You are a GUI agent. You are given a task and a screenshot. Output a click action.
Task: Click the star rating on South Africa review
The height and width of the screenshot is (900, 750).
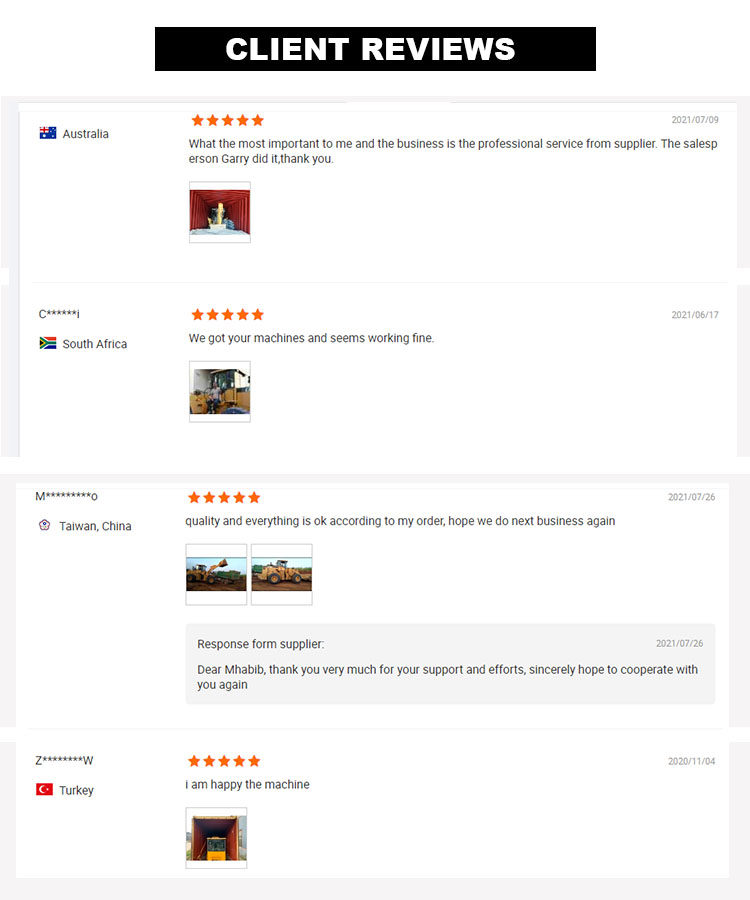227,314
